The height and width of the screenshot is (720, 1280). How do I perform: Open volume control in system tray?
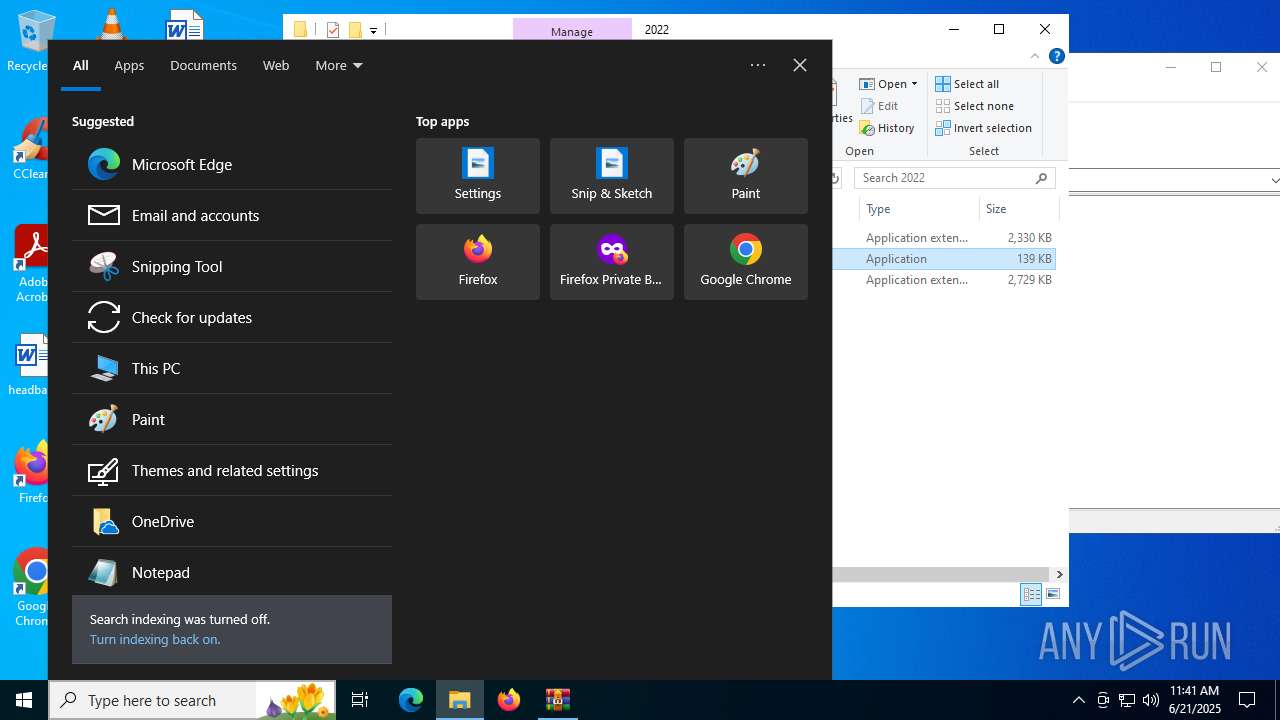[x=1151, y=700]
